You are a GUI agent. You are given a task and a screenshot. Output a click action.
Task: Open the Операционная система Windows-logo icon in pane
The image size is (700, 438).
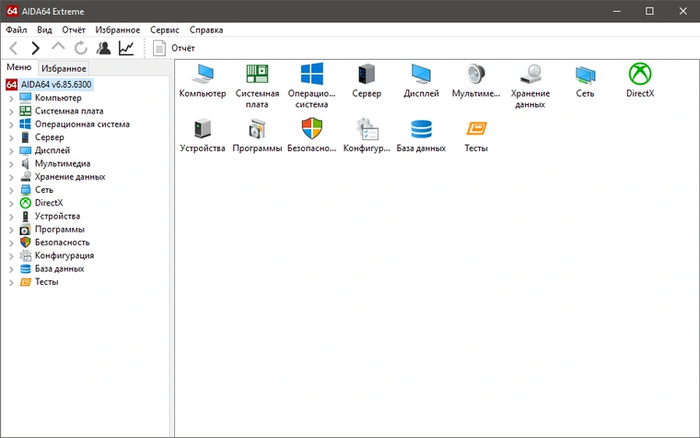coord(312,74)
